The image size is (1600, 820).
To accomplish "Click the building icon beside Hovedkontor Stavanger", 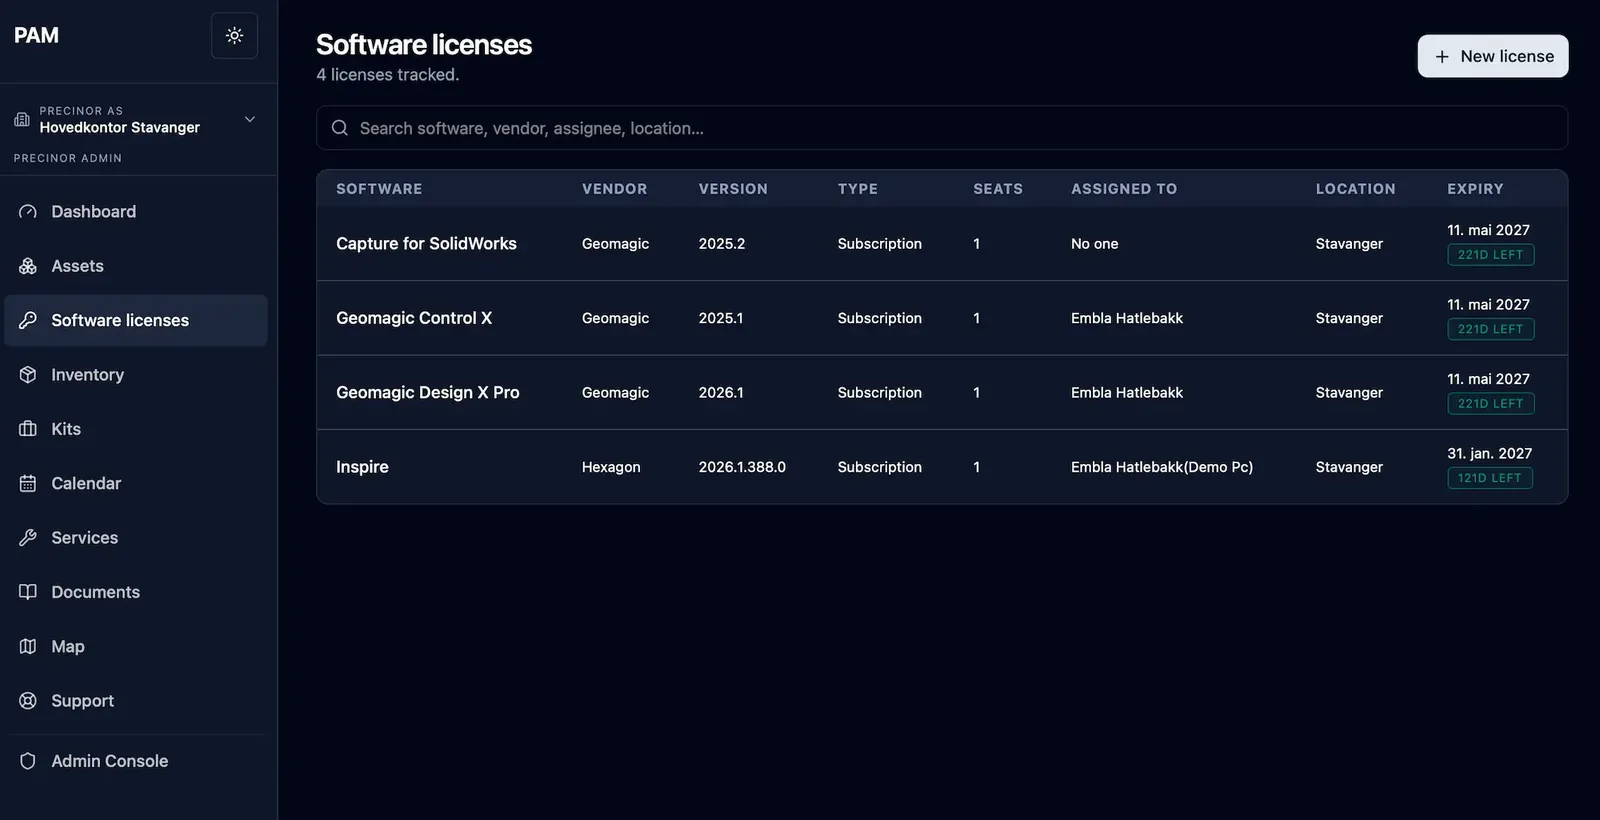I will tap(22, 119).
